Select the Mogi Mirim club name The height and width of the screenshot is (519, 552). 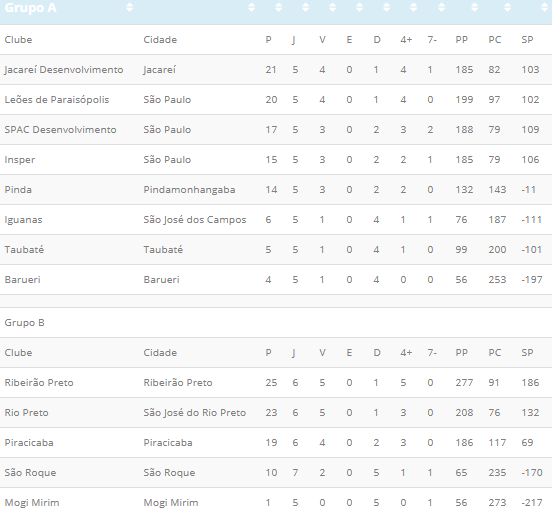pyautogui.click(x=32, y=503)
